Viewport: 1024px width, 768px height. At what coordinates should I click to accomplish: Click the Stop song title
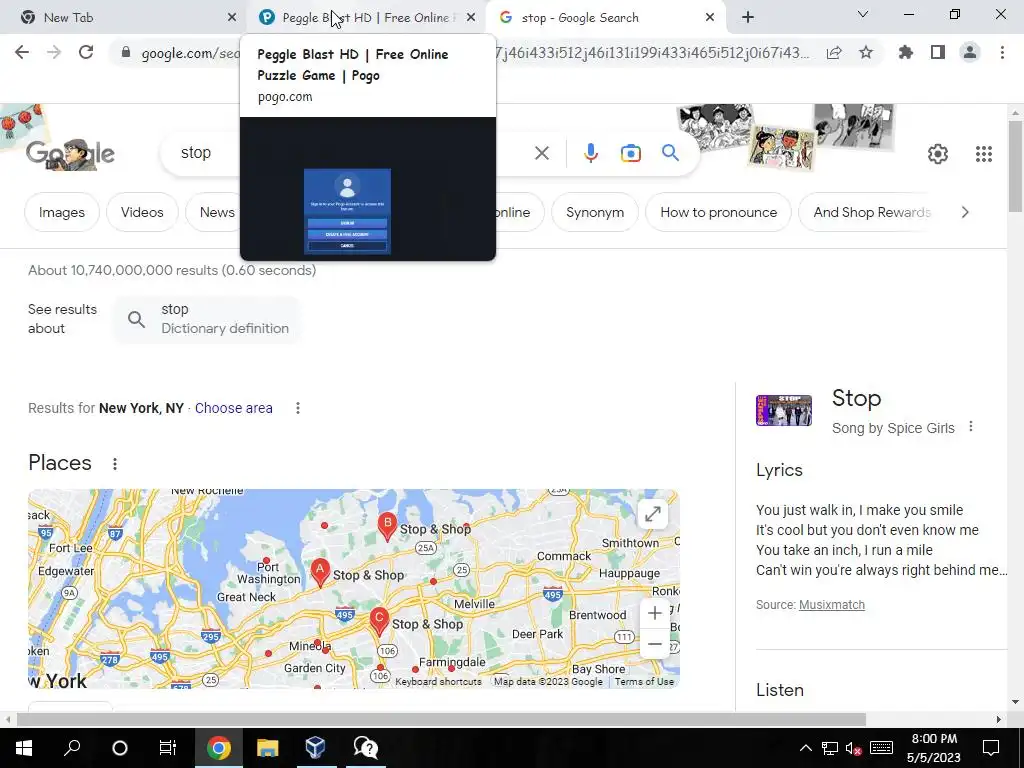click(856, 398)
